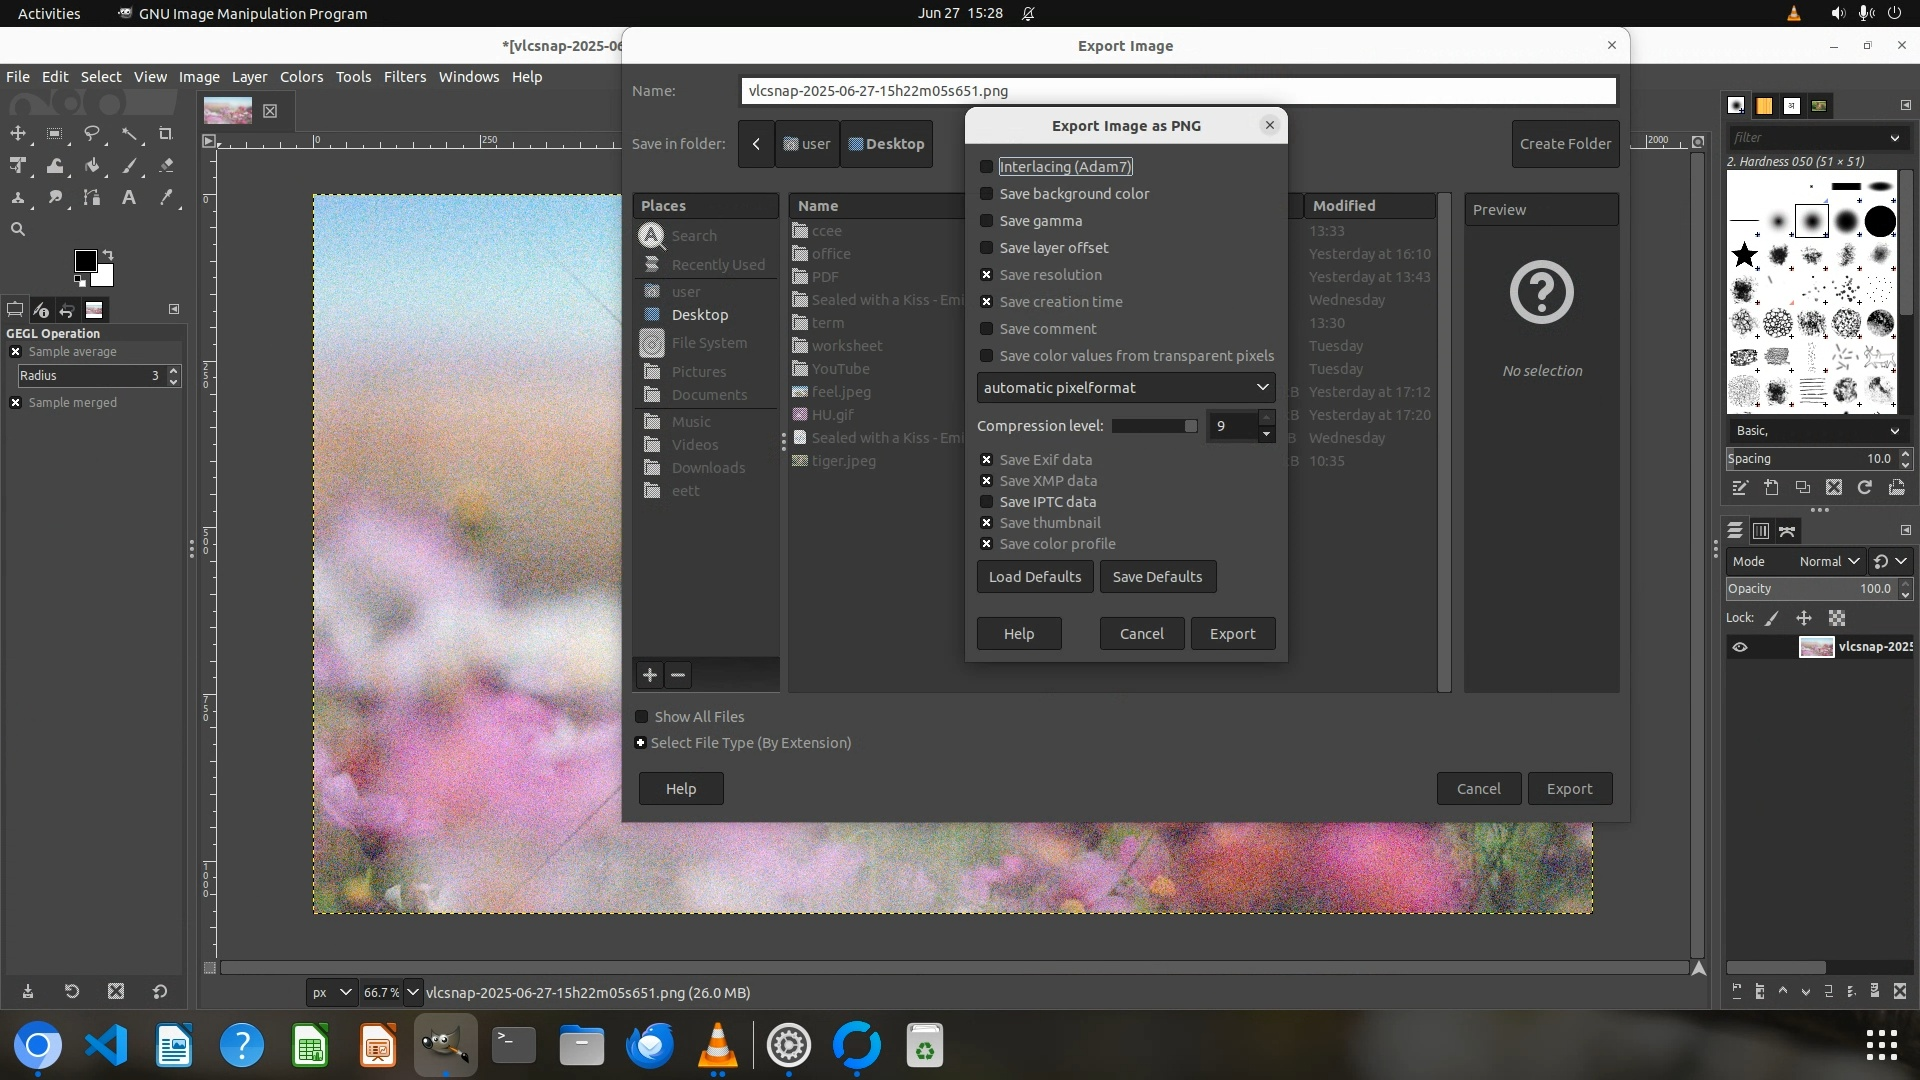This screenshot has width=1920, height=1080.
Task: Click the Compression level slider
Action: point(1154,426)
